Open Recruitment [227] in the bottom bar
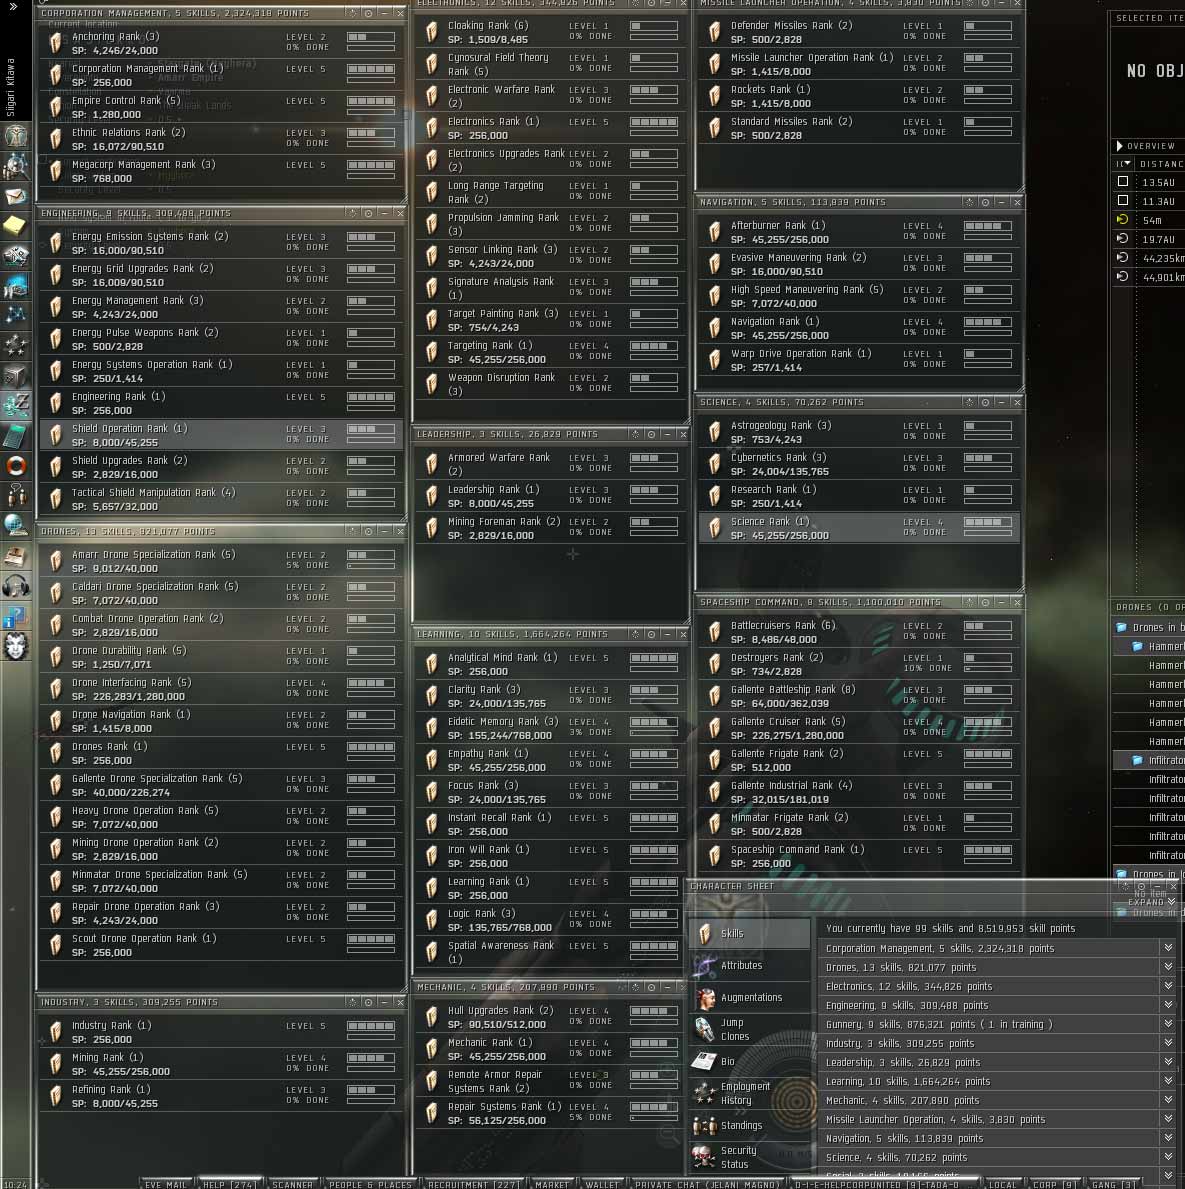1185x1189 pixels. 474,1184
